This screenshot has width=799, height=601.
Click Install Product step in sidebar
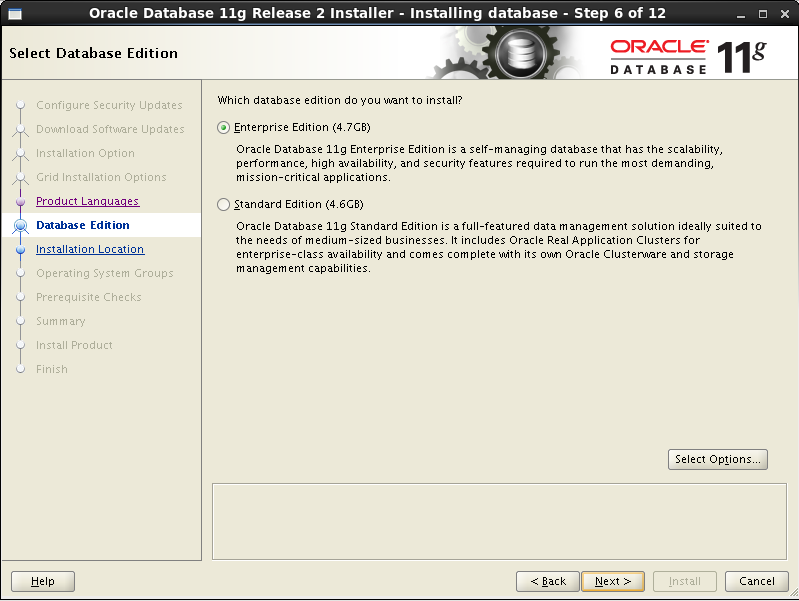tap(74, 345)
